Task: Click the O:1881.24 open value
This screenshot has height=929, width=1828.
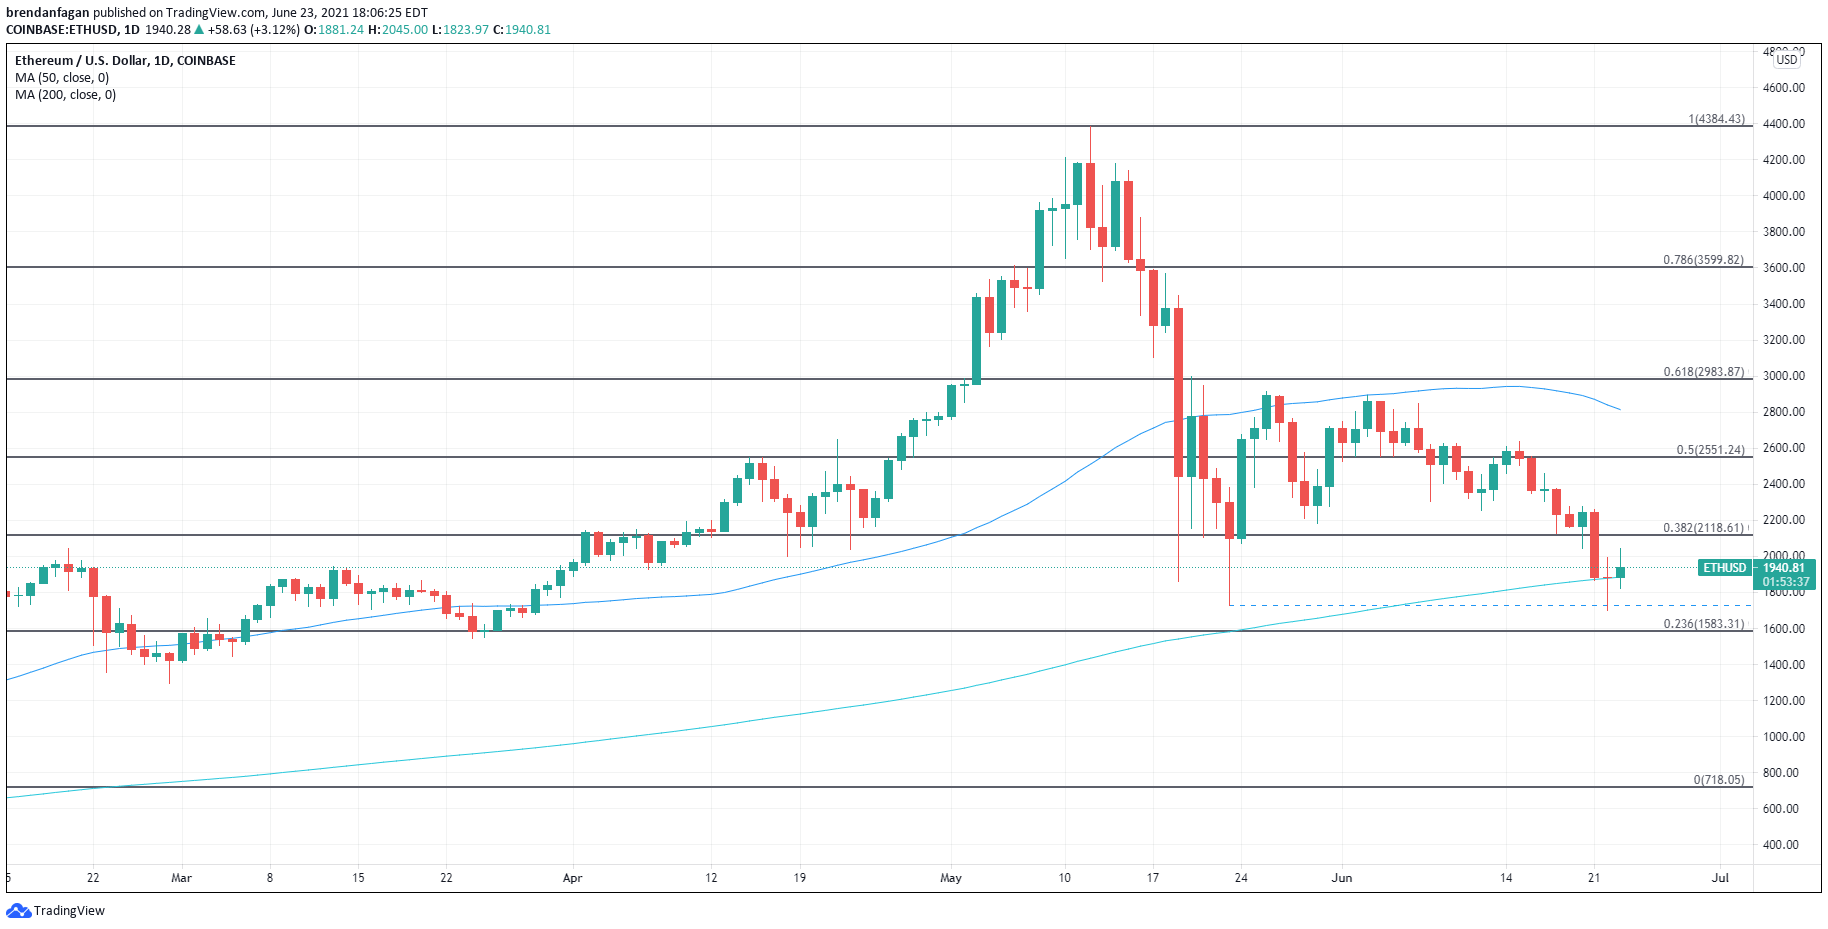Action: [334, 30]
